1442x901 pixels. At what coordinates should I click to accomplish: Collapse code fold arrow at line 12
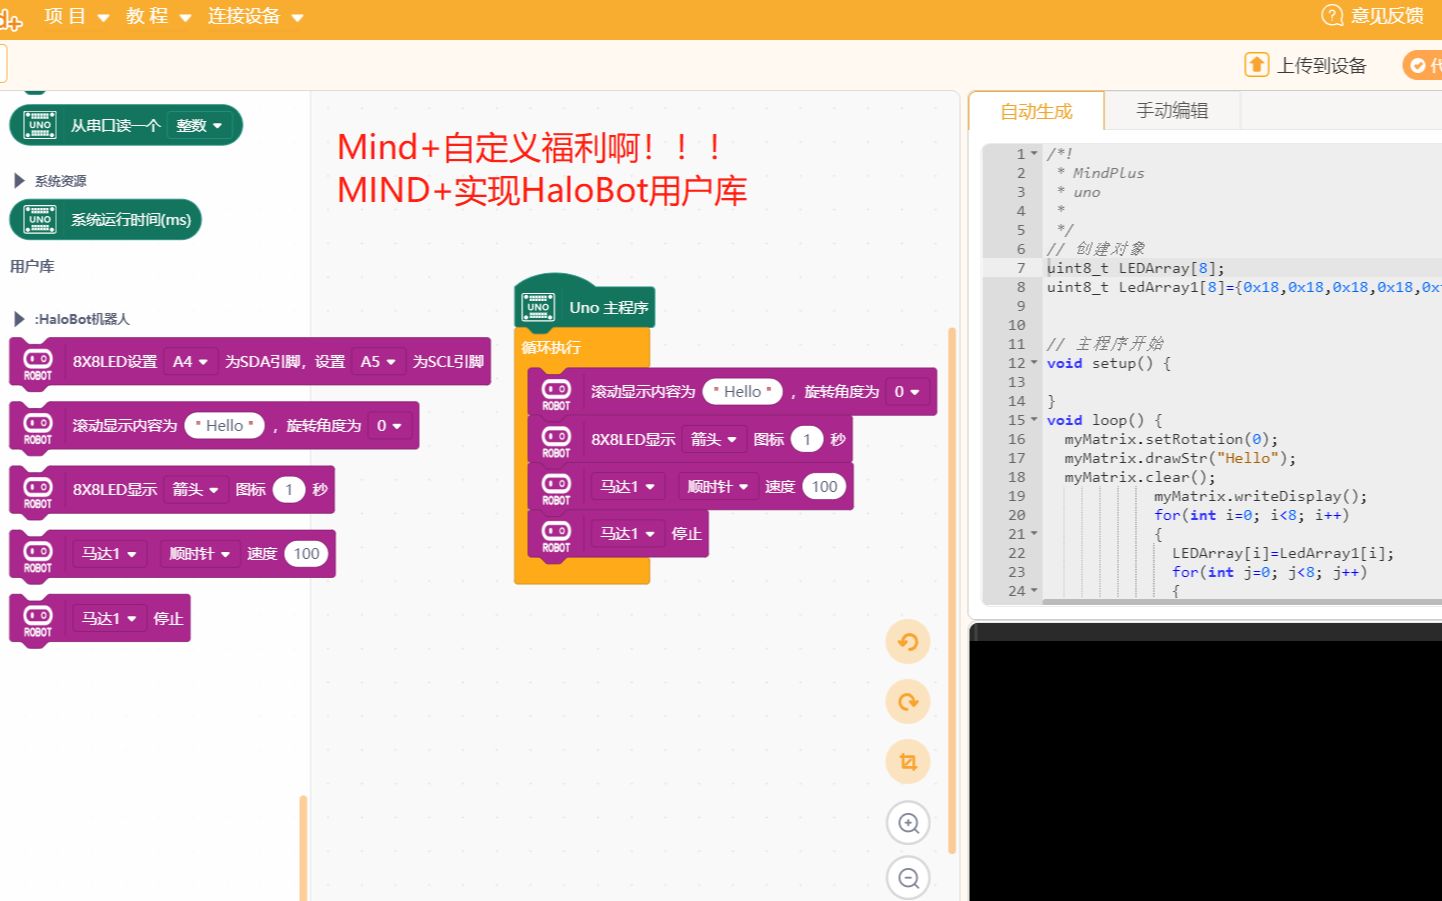(1034, 363)
